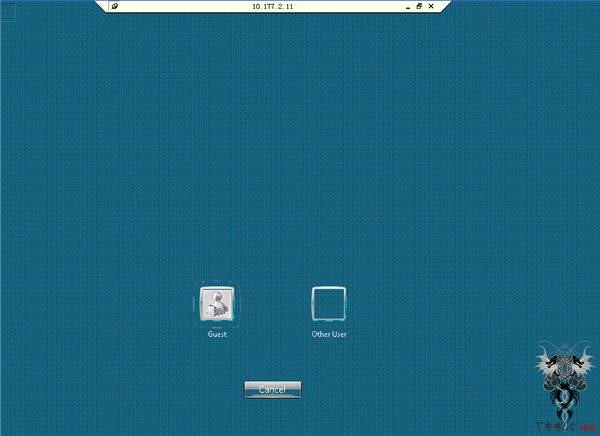Close the 10.177.2.11 remote connection

tap(433, 6)
